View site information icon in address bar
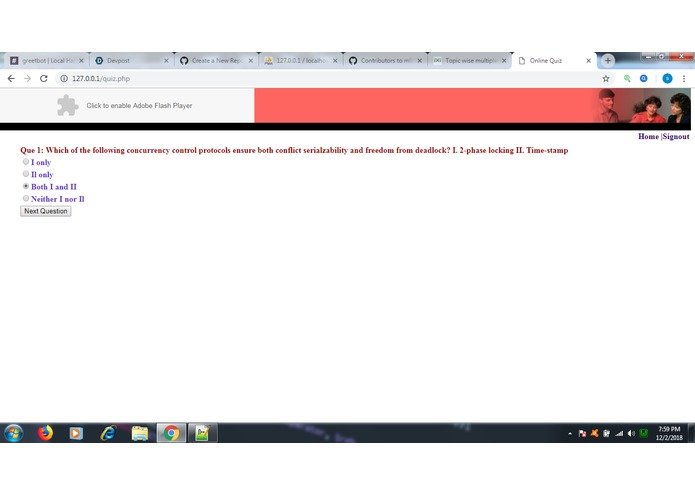 [64, 78]
